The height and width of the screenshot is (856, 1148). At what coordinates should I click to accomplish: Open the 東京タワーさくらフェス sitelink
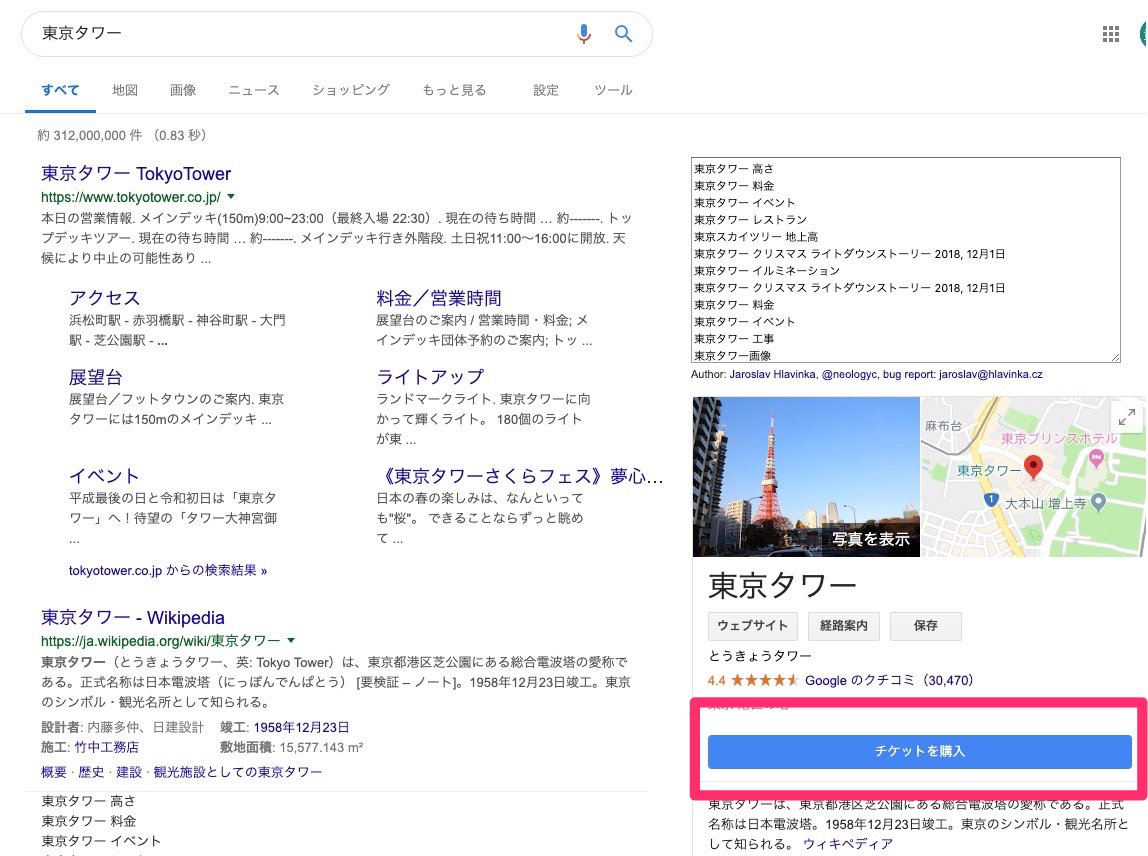click(x=520, y=476)
